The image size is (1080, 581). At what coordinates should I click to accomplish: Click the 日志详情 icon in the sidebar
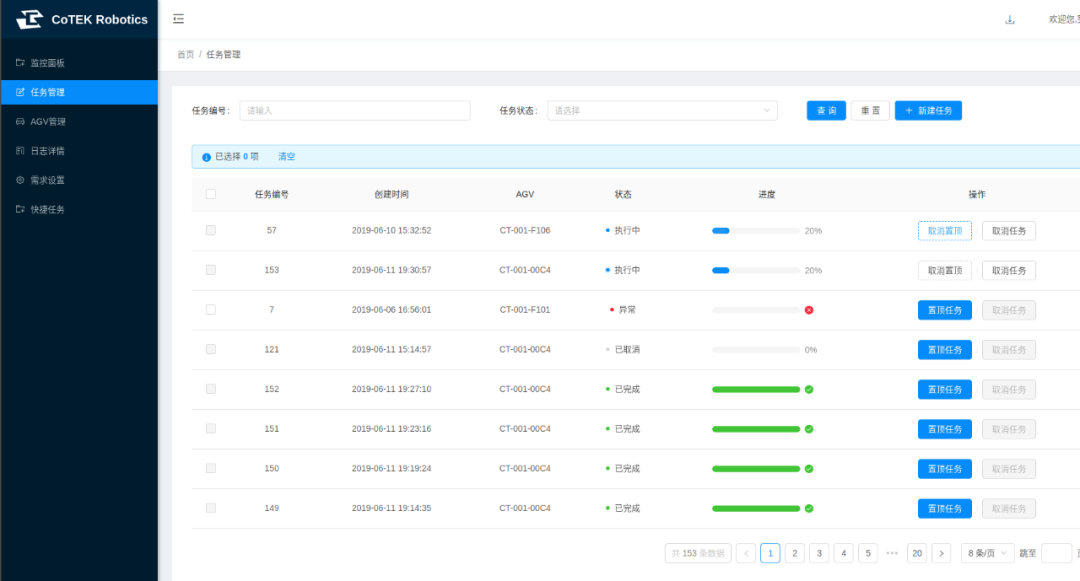pos(20,151)
